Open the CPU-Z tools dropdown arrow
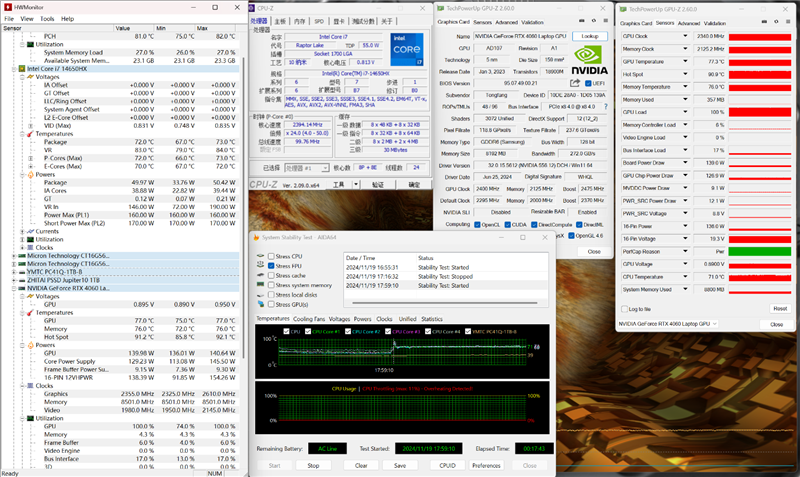The image size is (800, 477). click(x=356, y=185)
